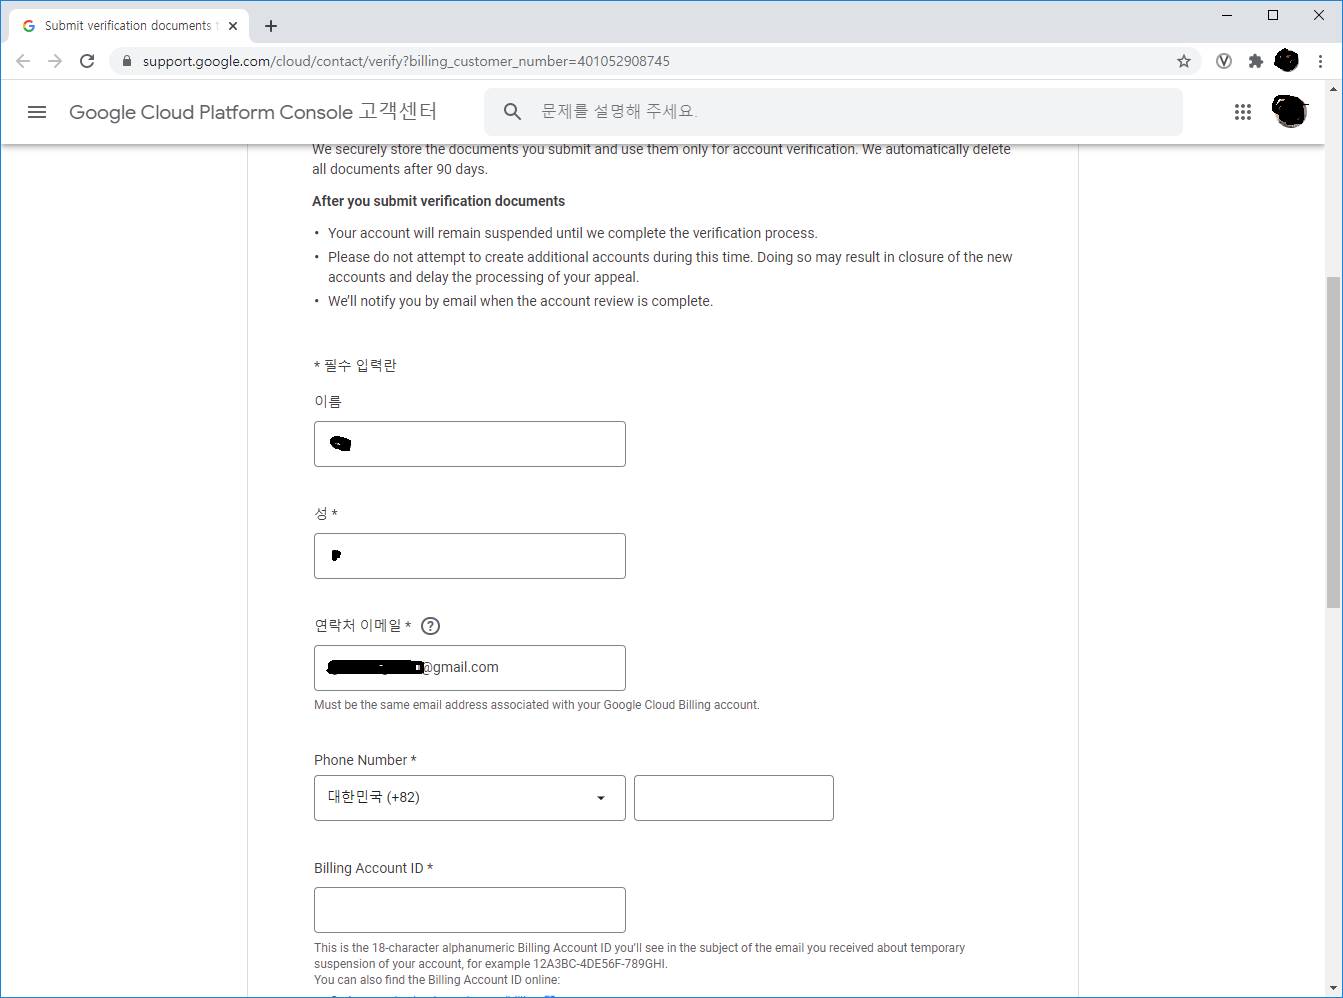Click the 'Must be the same email address' hint

click(537, 705)
